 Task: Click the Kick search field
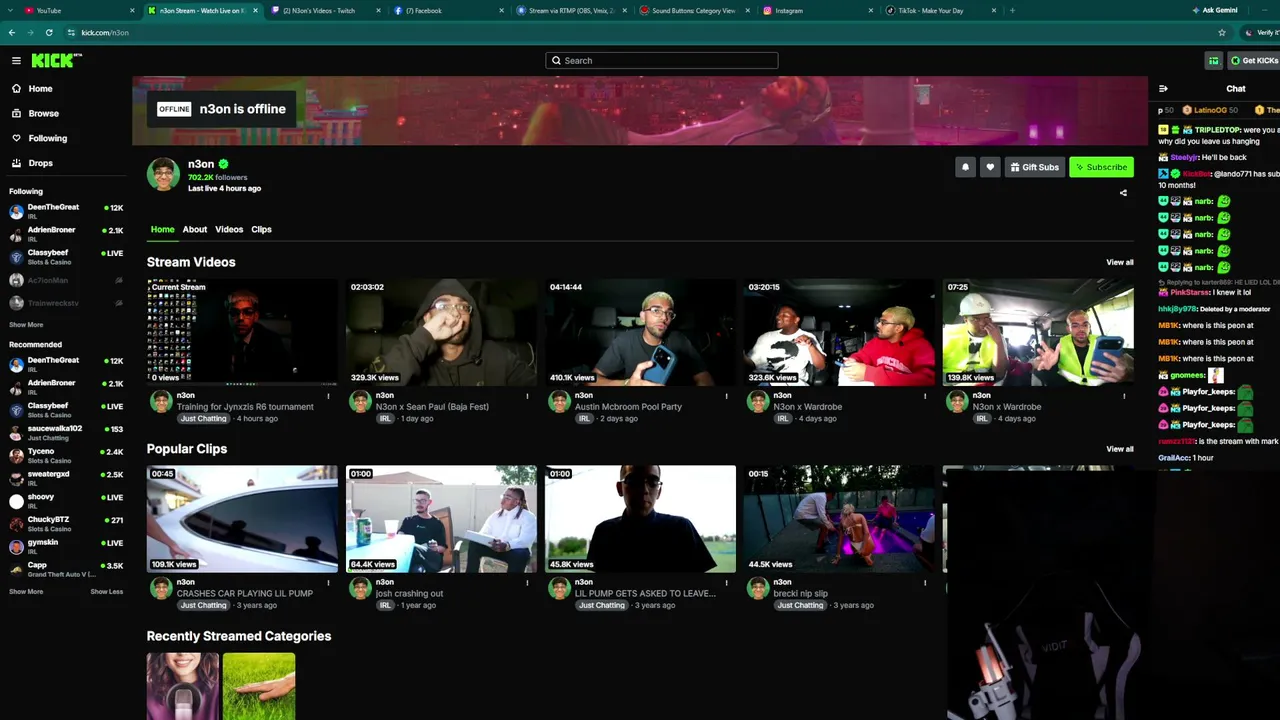(661, 61)
